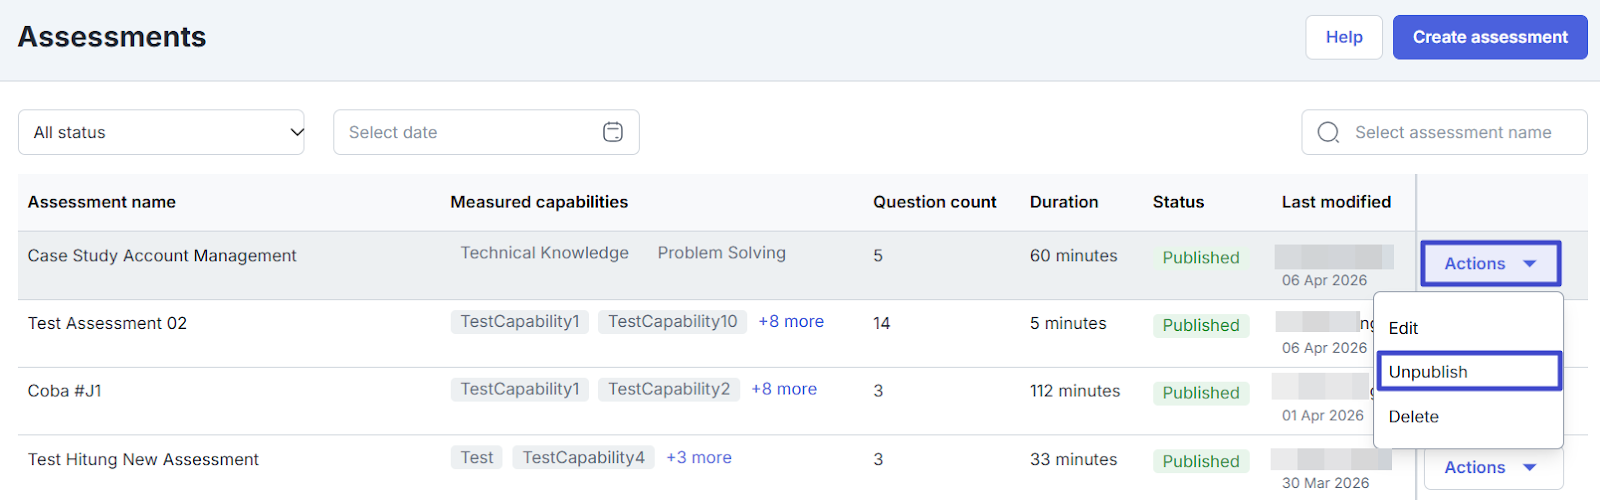
Task: Expand Actions dropdown for Case Study Account Management
Action: pos(1490,264)
